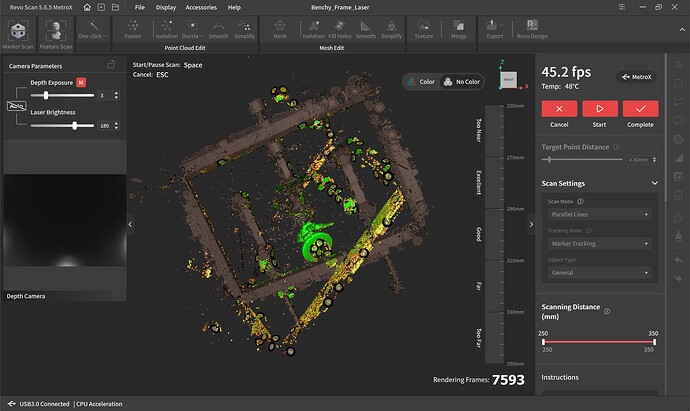Cancel the current scan

click(559, 109)
